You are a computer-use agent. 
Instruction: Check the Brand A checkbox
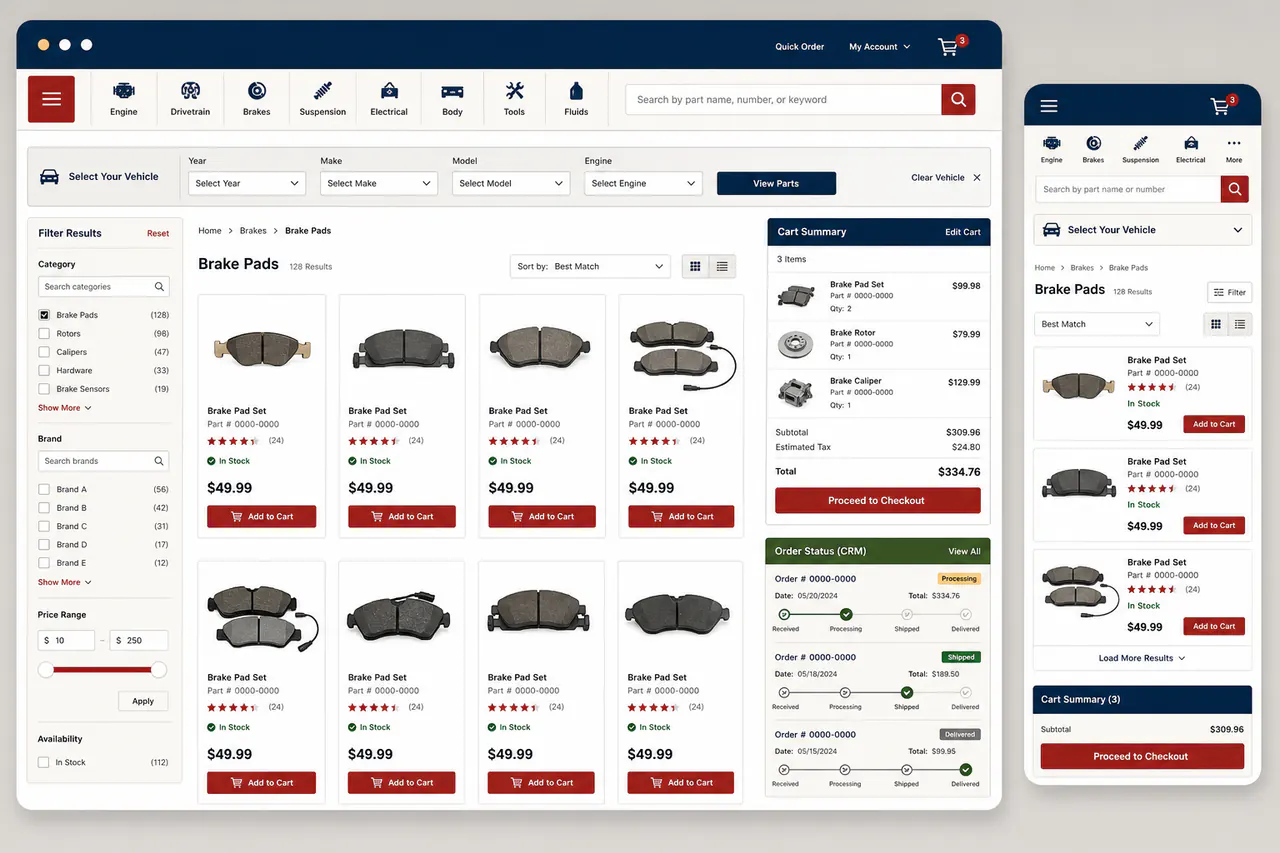click(44, 490)
